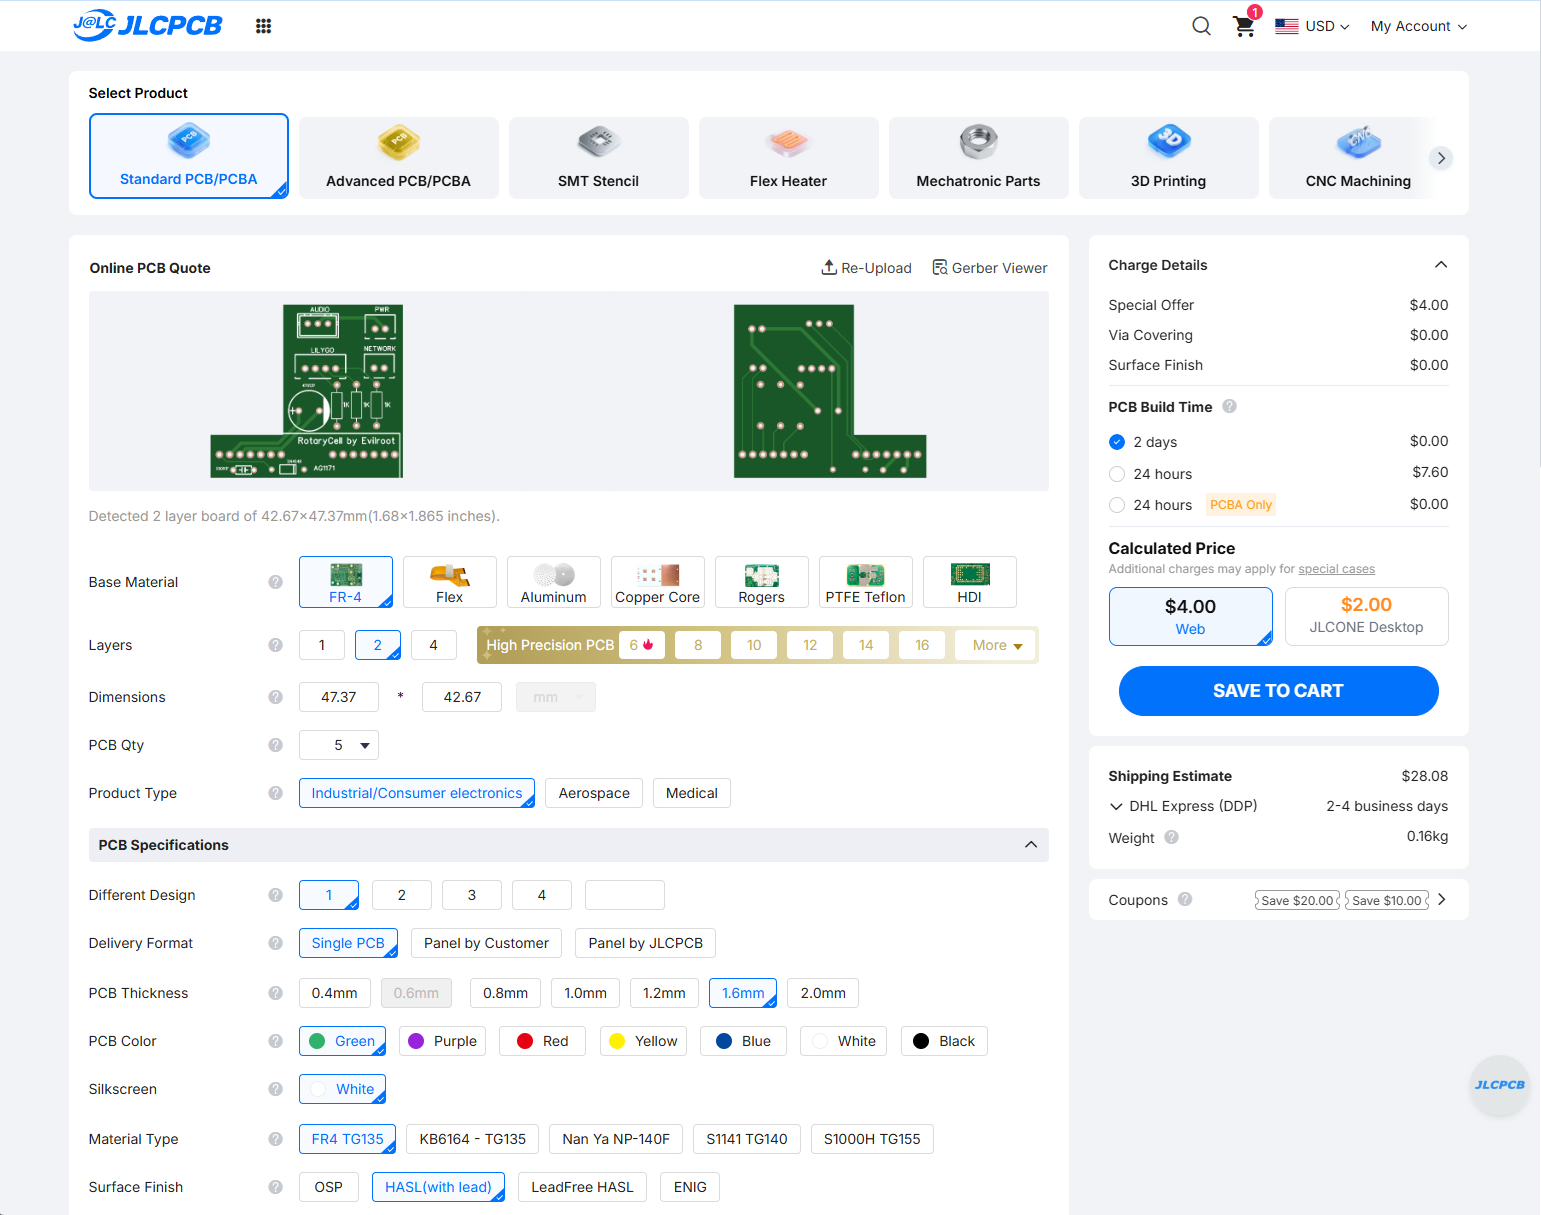Click help icon beside Delivery Format
The image size is (1541, 1215).
[x=275, y=943]
